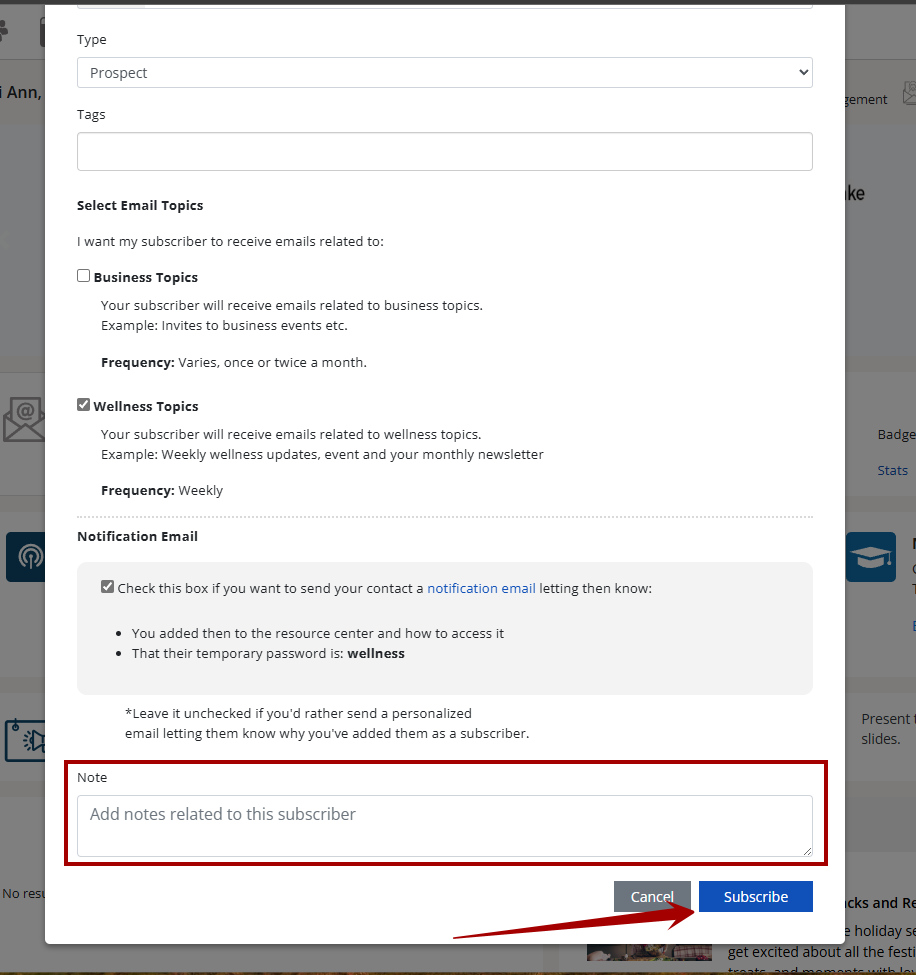The height and width of the screenshot is (975, 916).
Task: Uncheck the notification email checkbox
Action: coord(108,587)
